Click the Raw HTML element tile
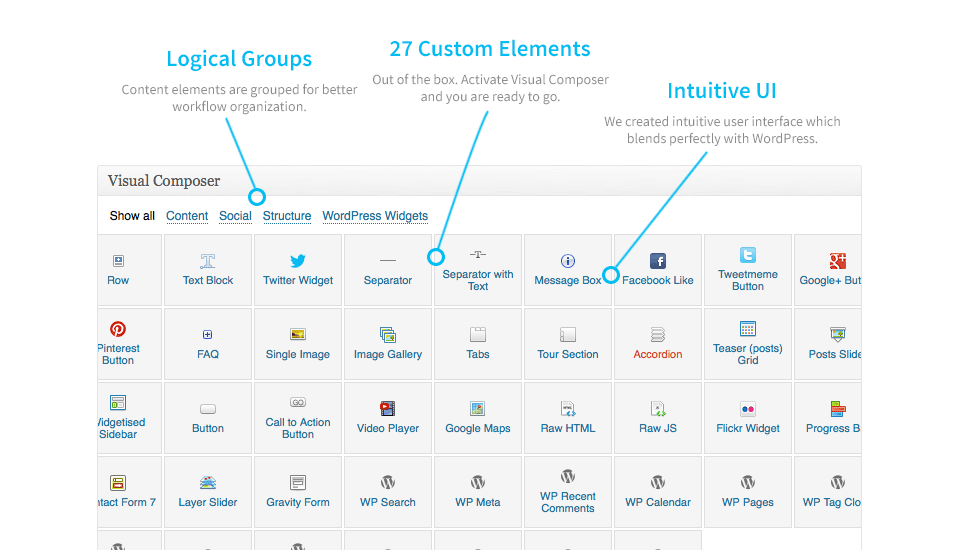The image size is (960, 550). click(x=568, y=418)
